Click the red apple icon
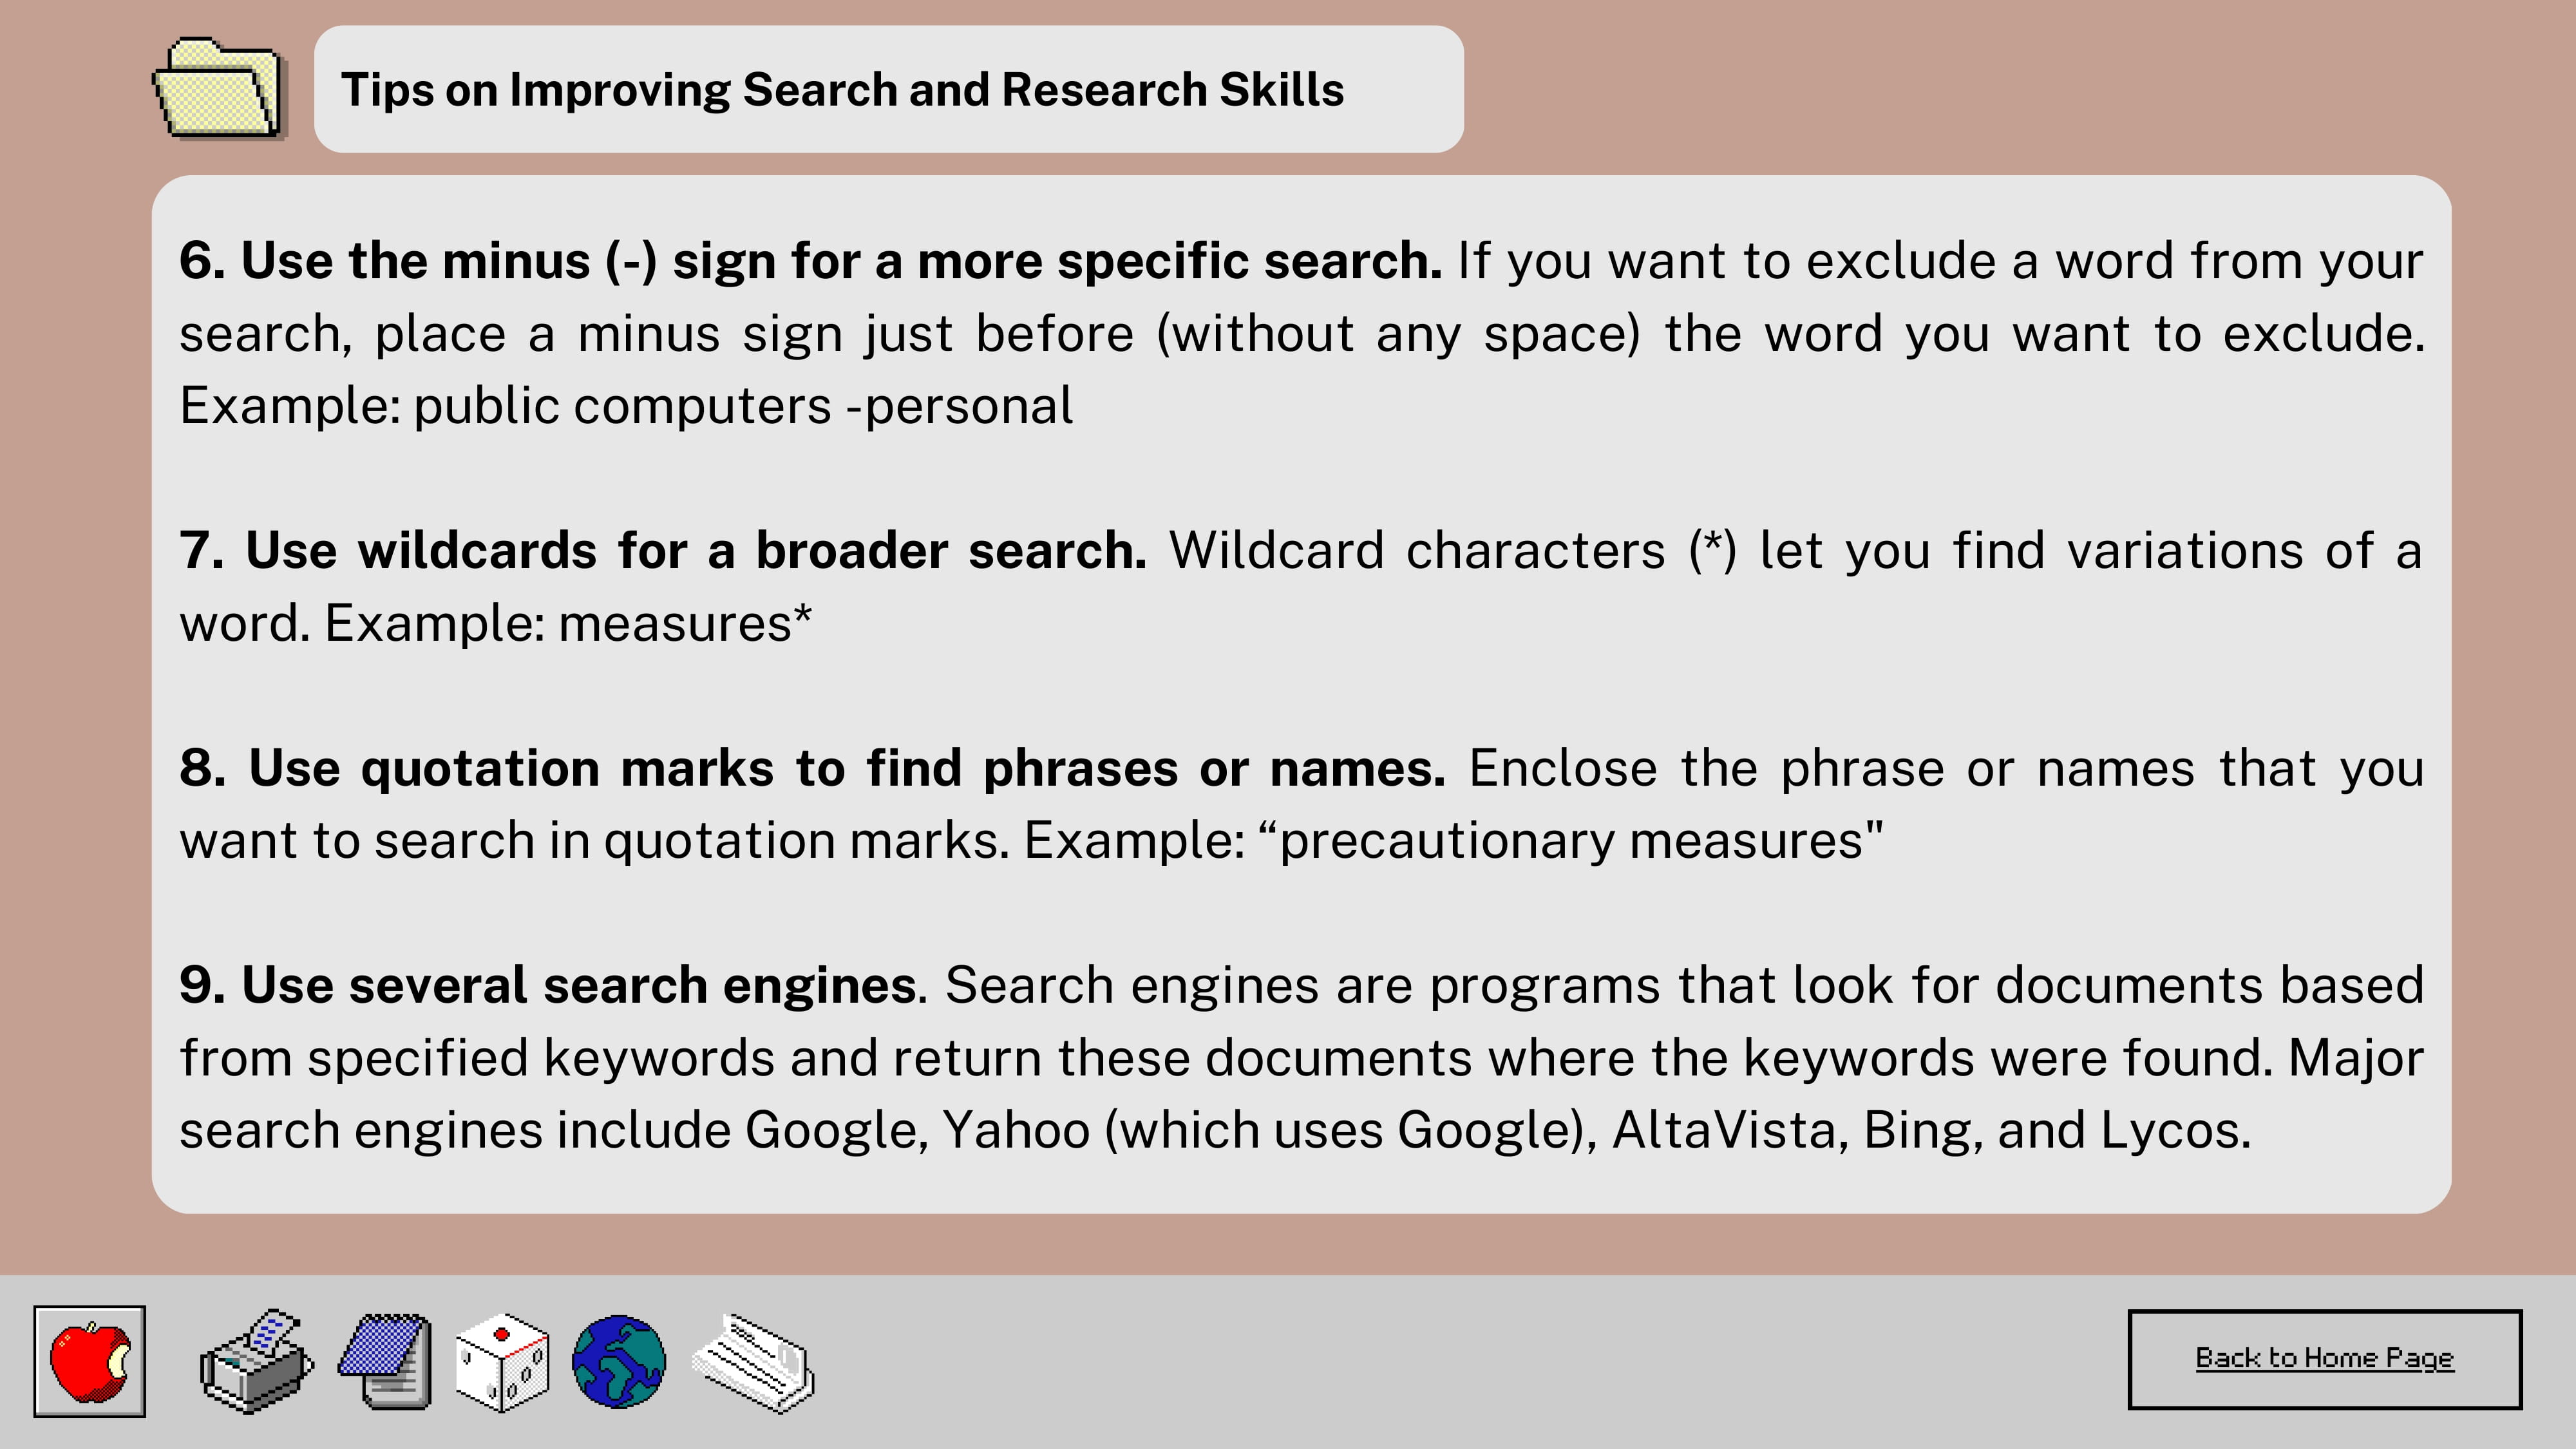Viewport: 2576px width, 1449px height. [x=89, y=1361]
